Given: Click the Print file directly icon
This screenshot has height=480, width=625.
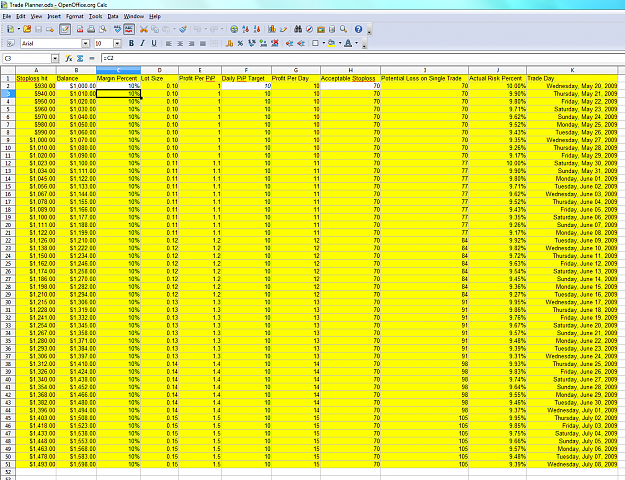Looking at the screenshot, I should pos(91,29).
